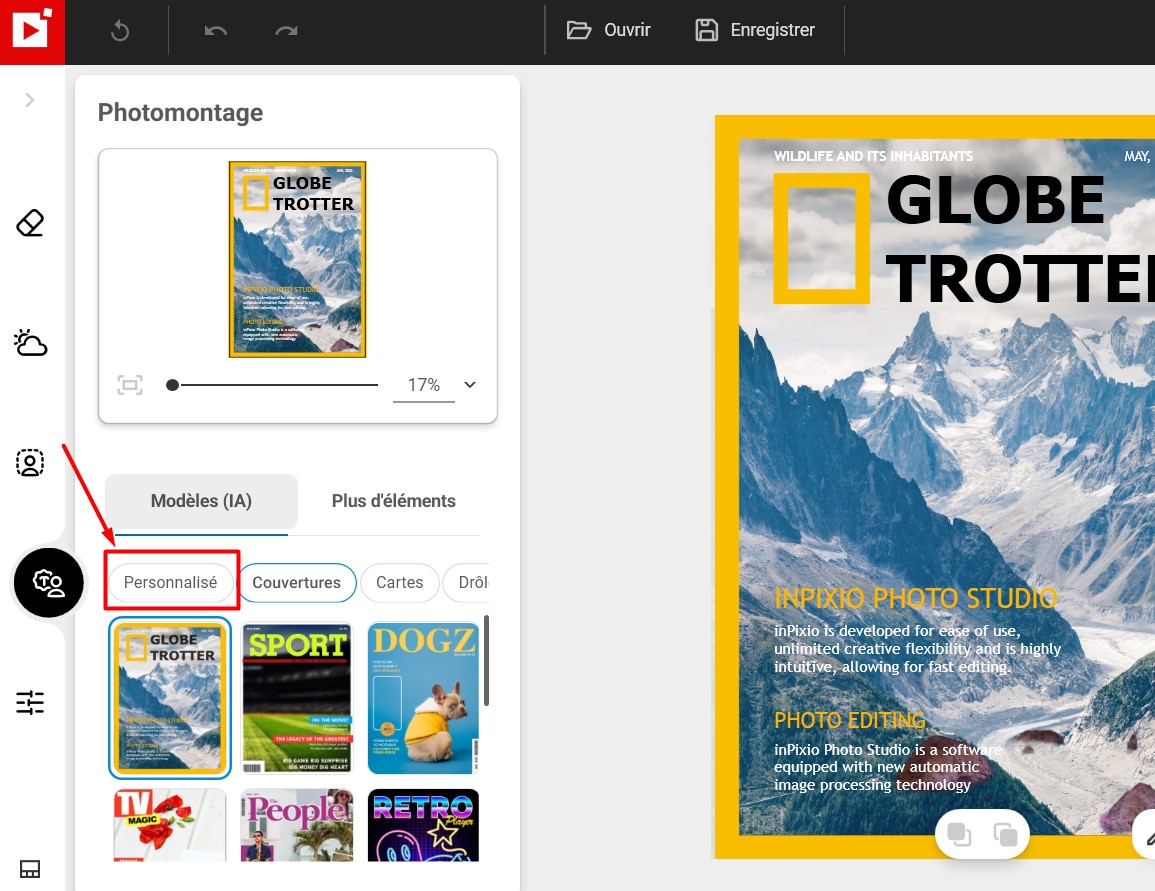Open the zoom percentage dropdown

[470, 385]
